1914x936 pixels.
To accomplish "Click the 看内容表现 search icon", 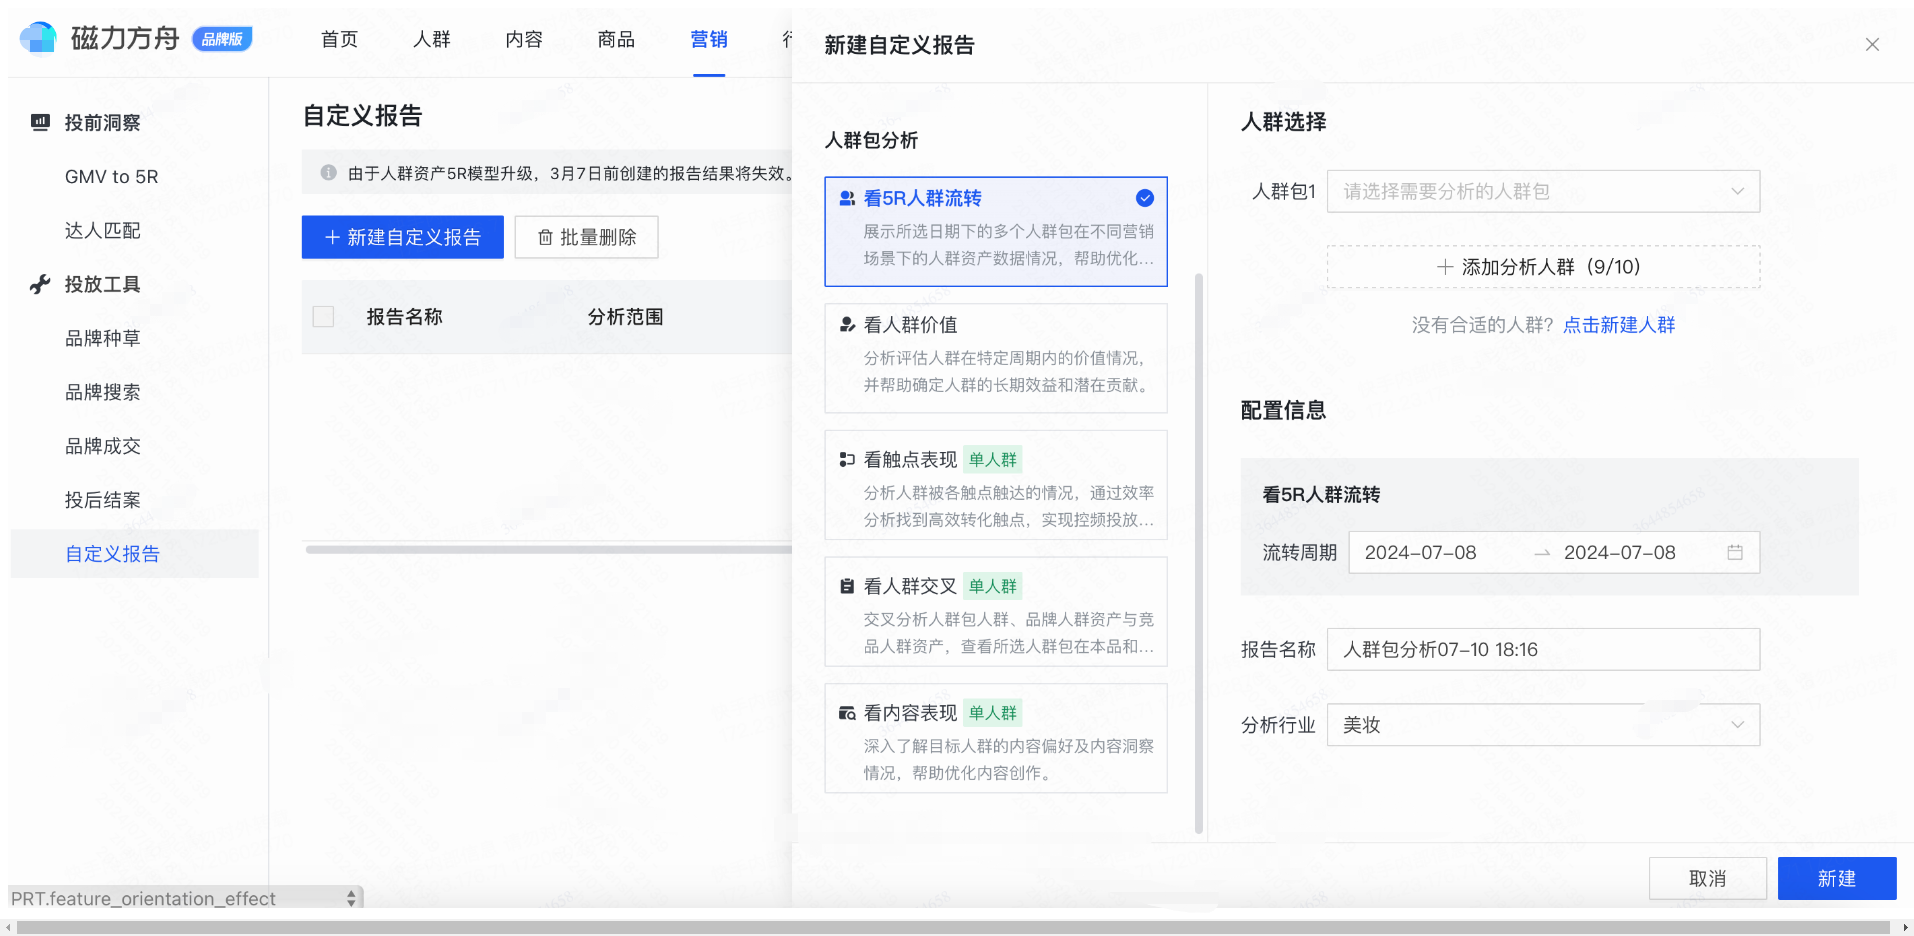I will pyautogui.click(x=846, y=712).
